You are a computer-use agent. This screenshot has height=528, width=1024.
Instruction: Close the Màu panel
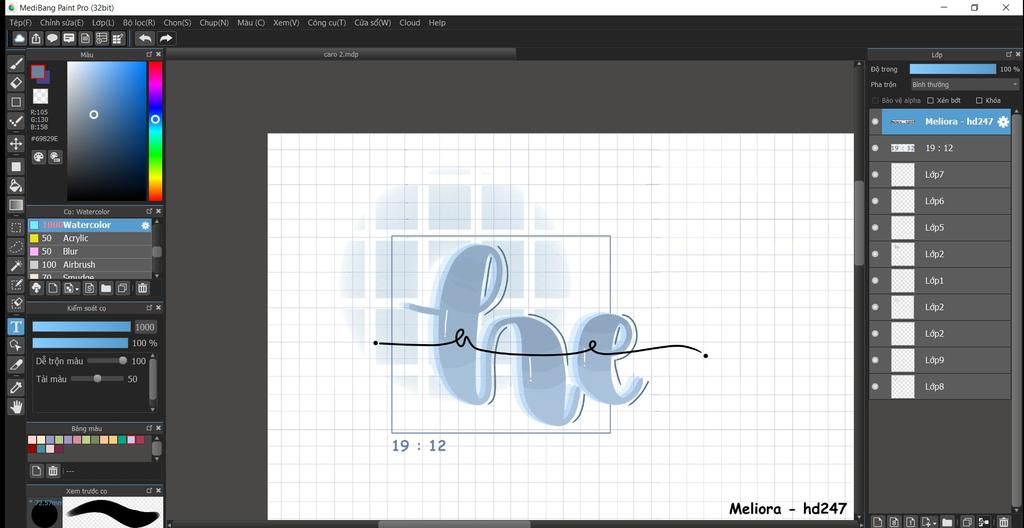pos(159,54)
